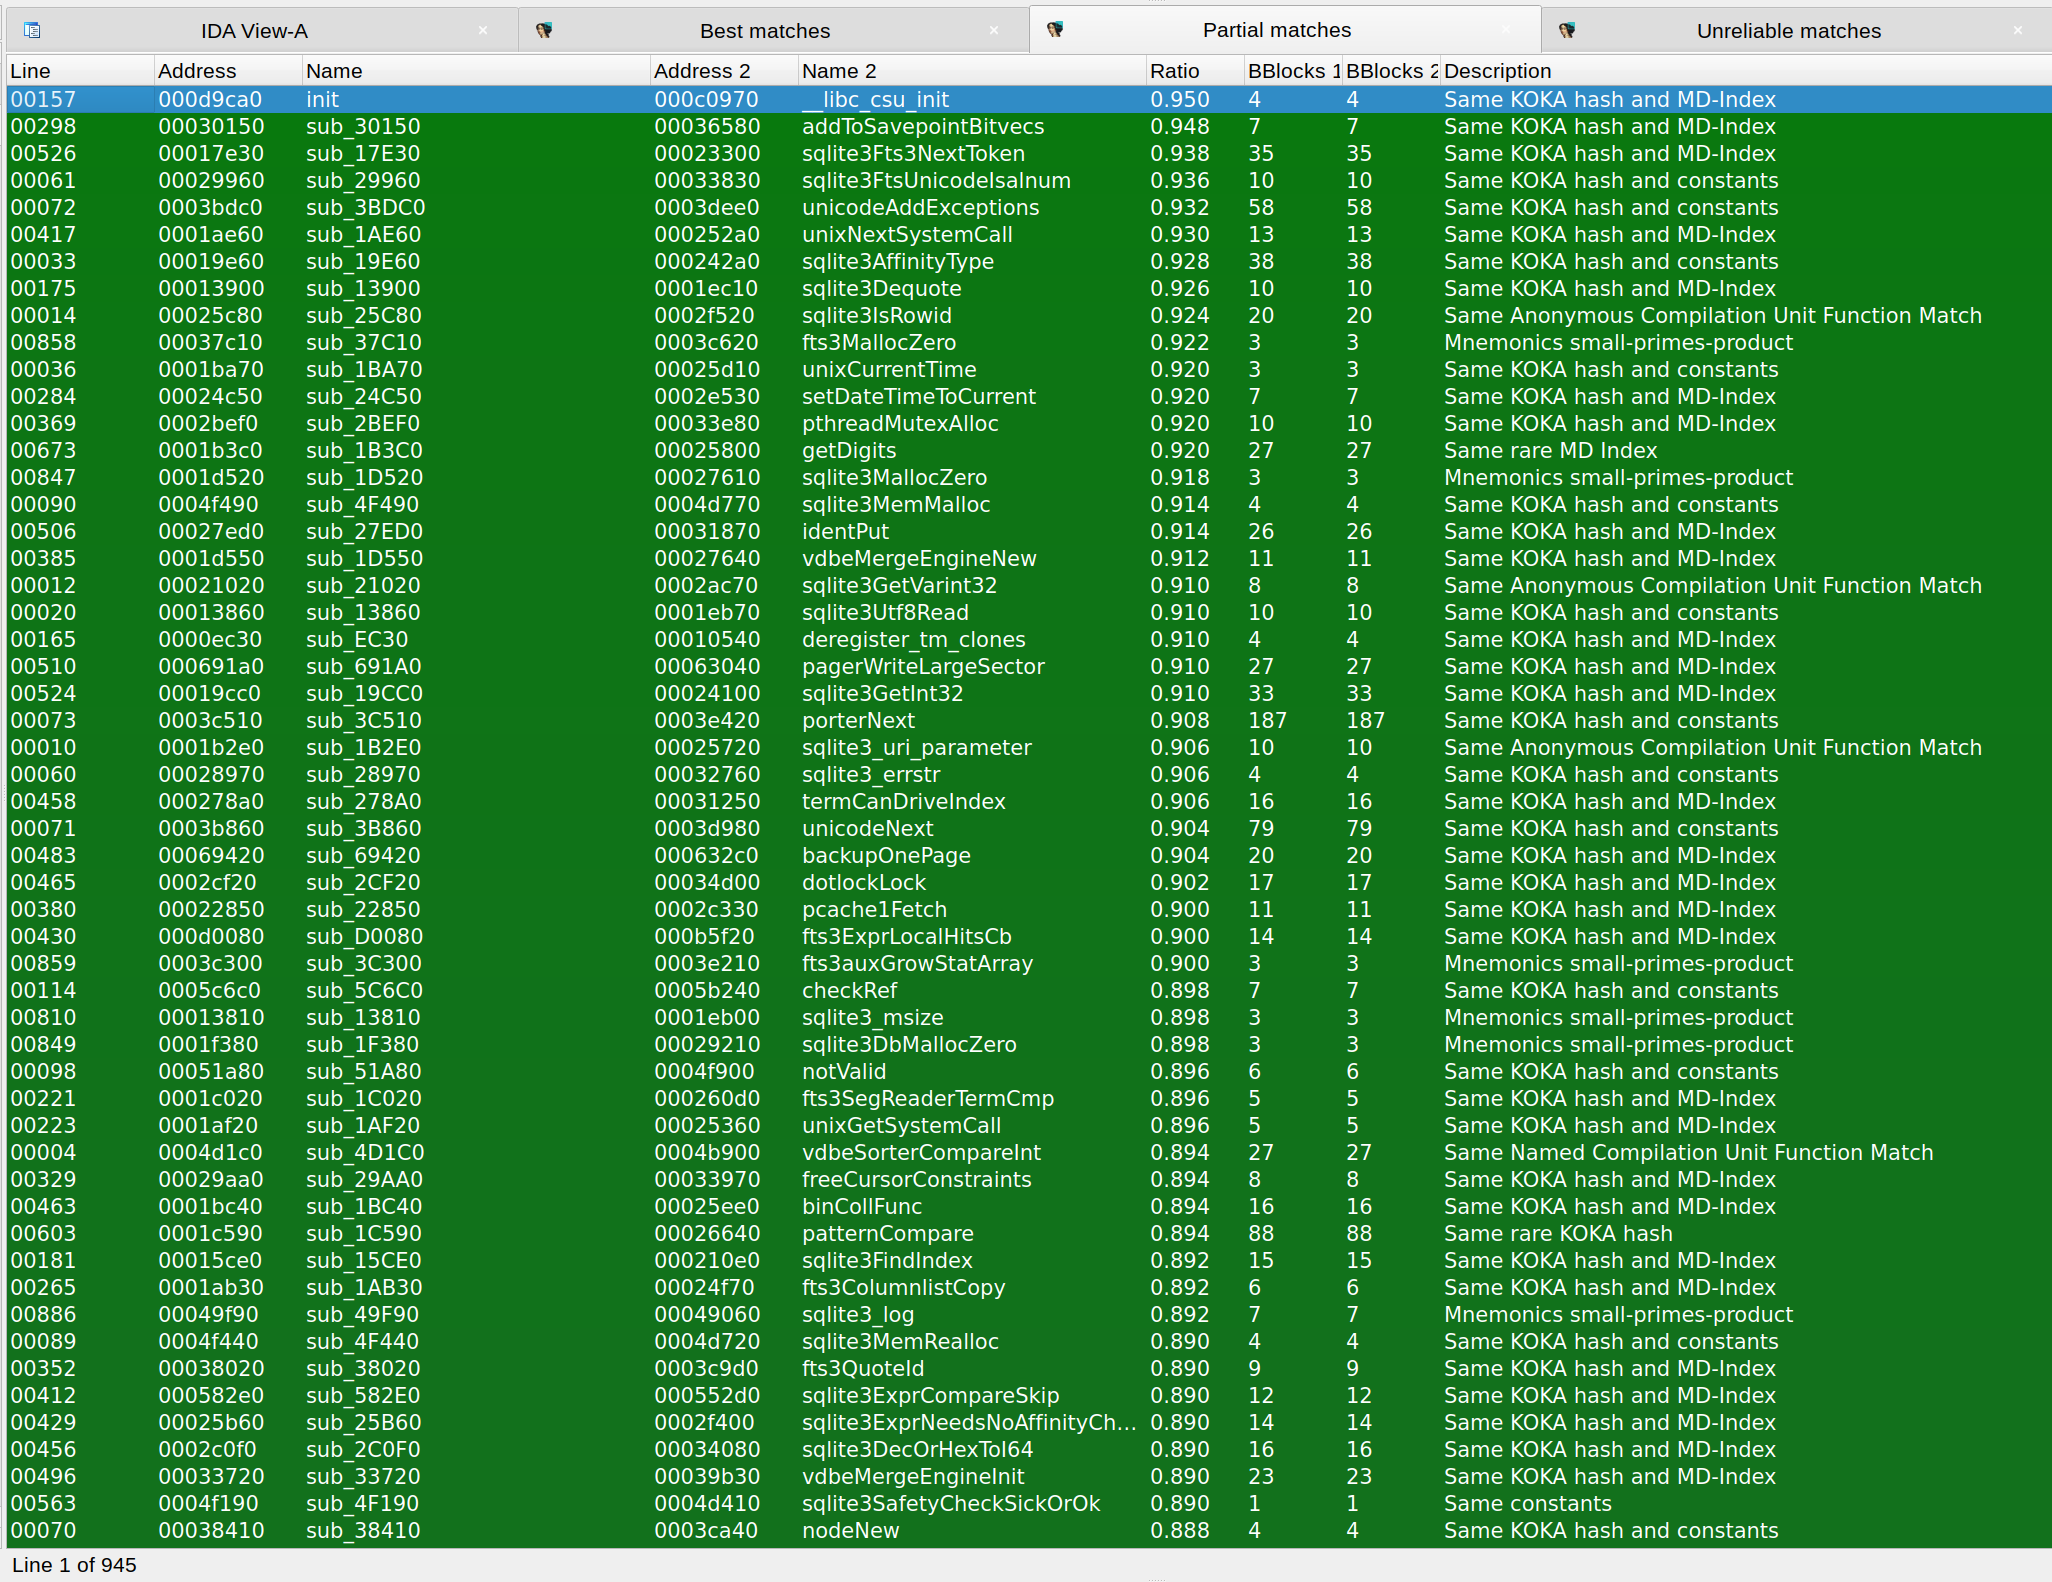
Task: Sort by the Description column header
Action: coord(1497,71)
